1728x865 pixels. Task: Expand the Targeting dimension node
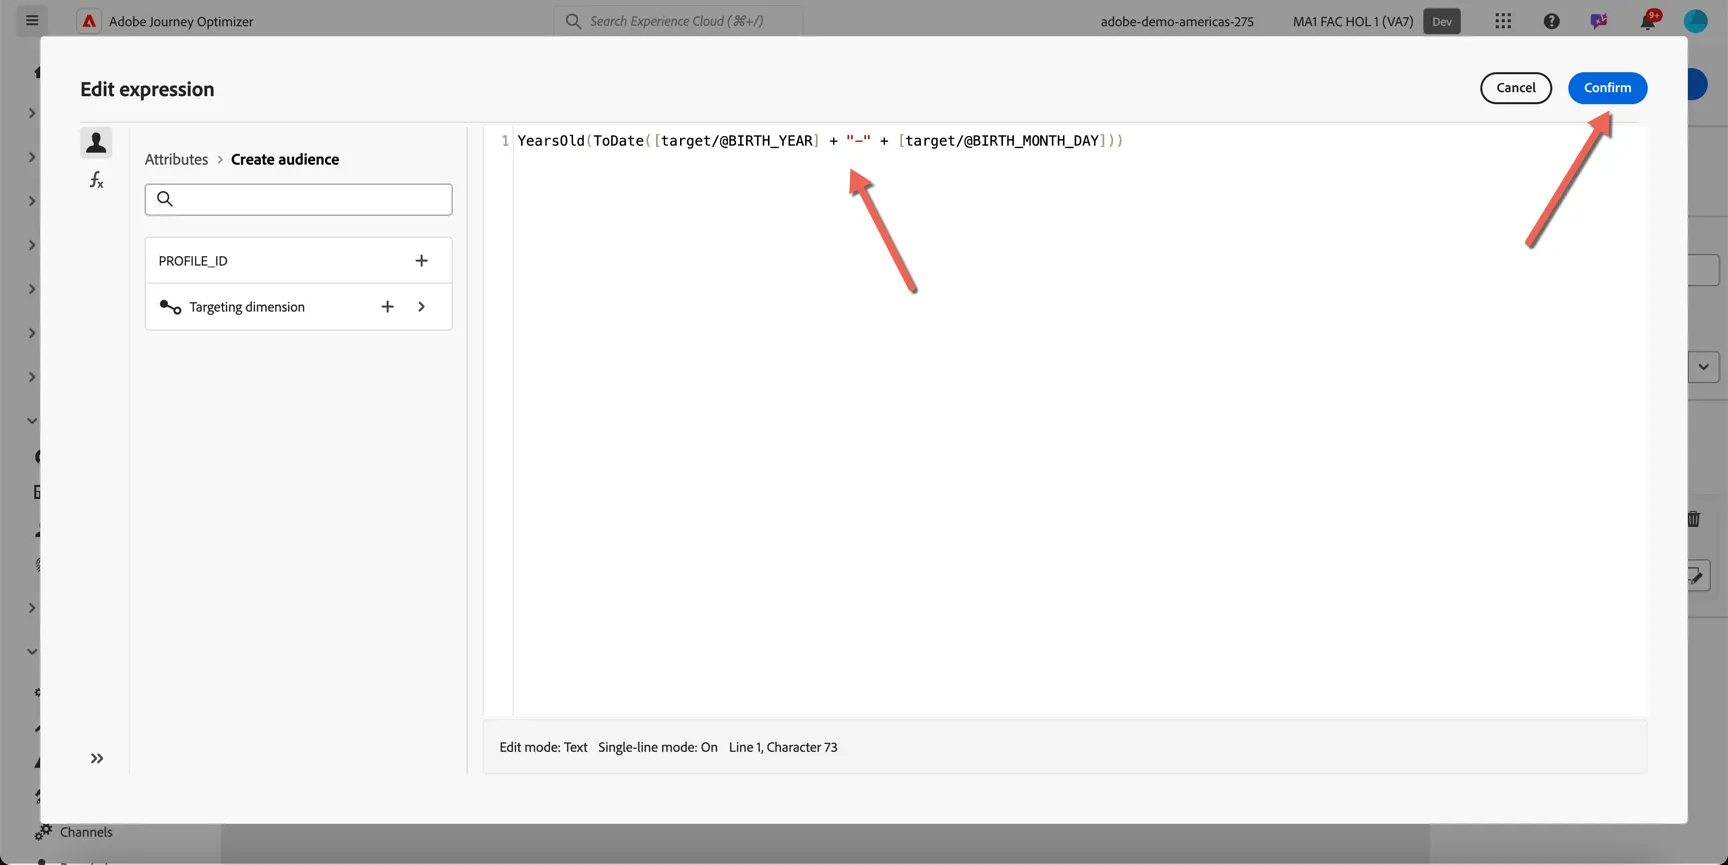click(x=421, y=307)
